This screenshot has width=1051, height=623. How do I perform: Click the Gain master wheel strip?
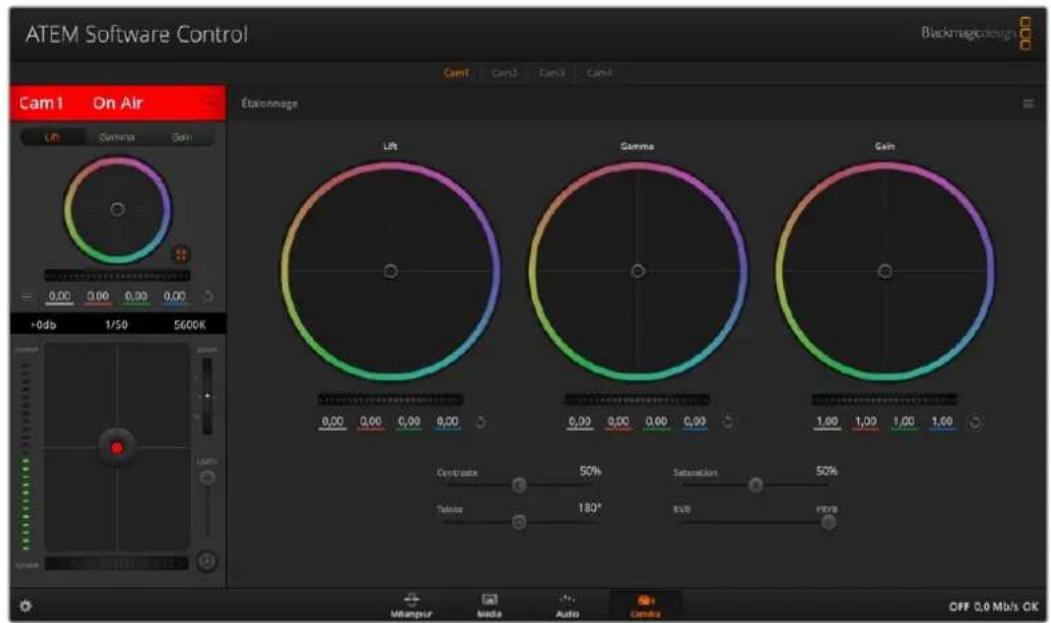885,400
